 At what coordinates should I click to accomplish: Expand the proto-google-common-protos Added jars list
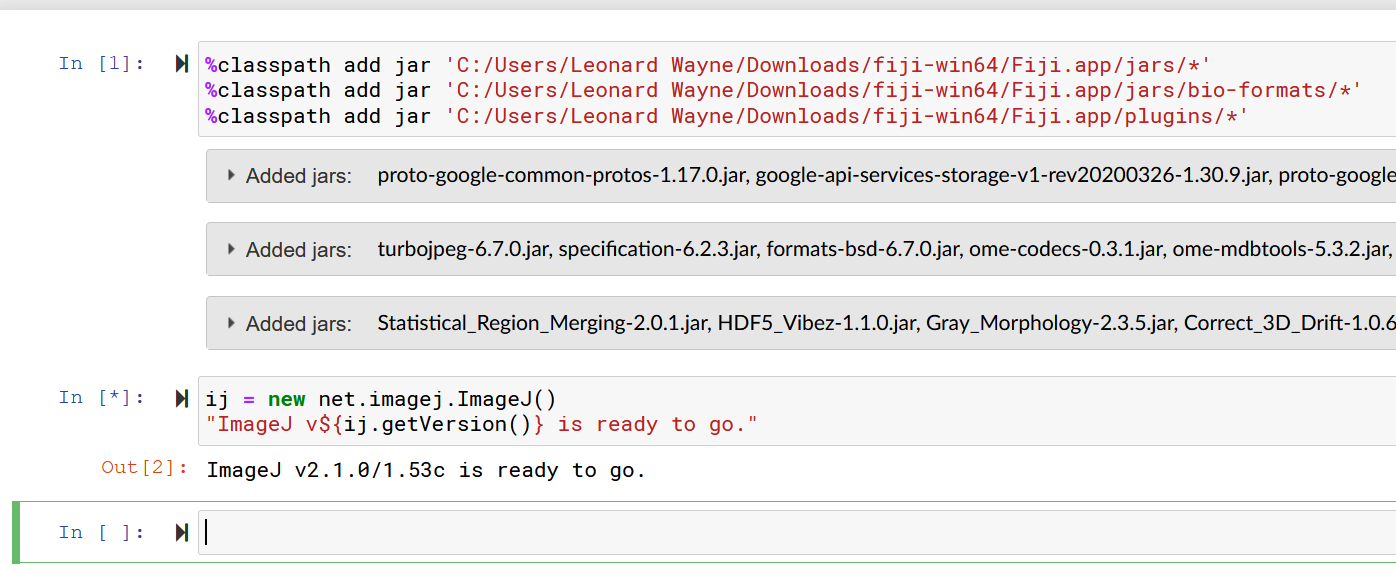coord(231,176)
